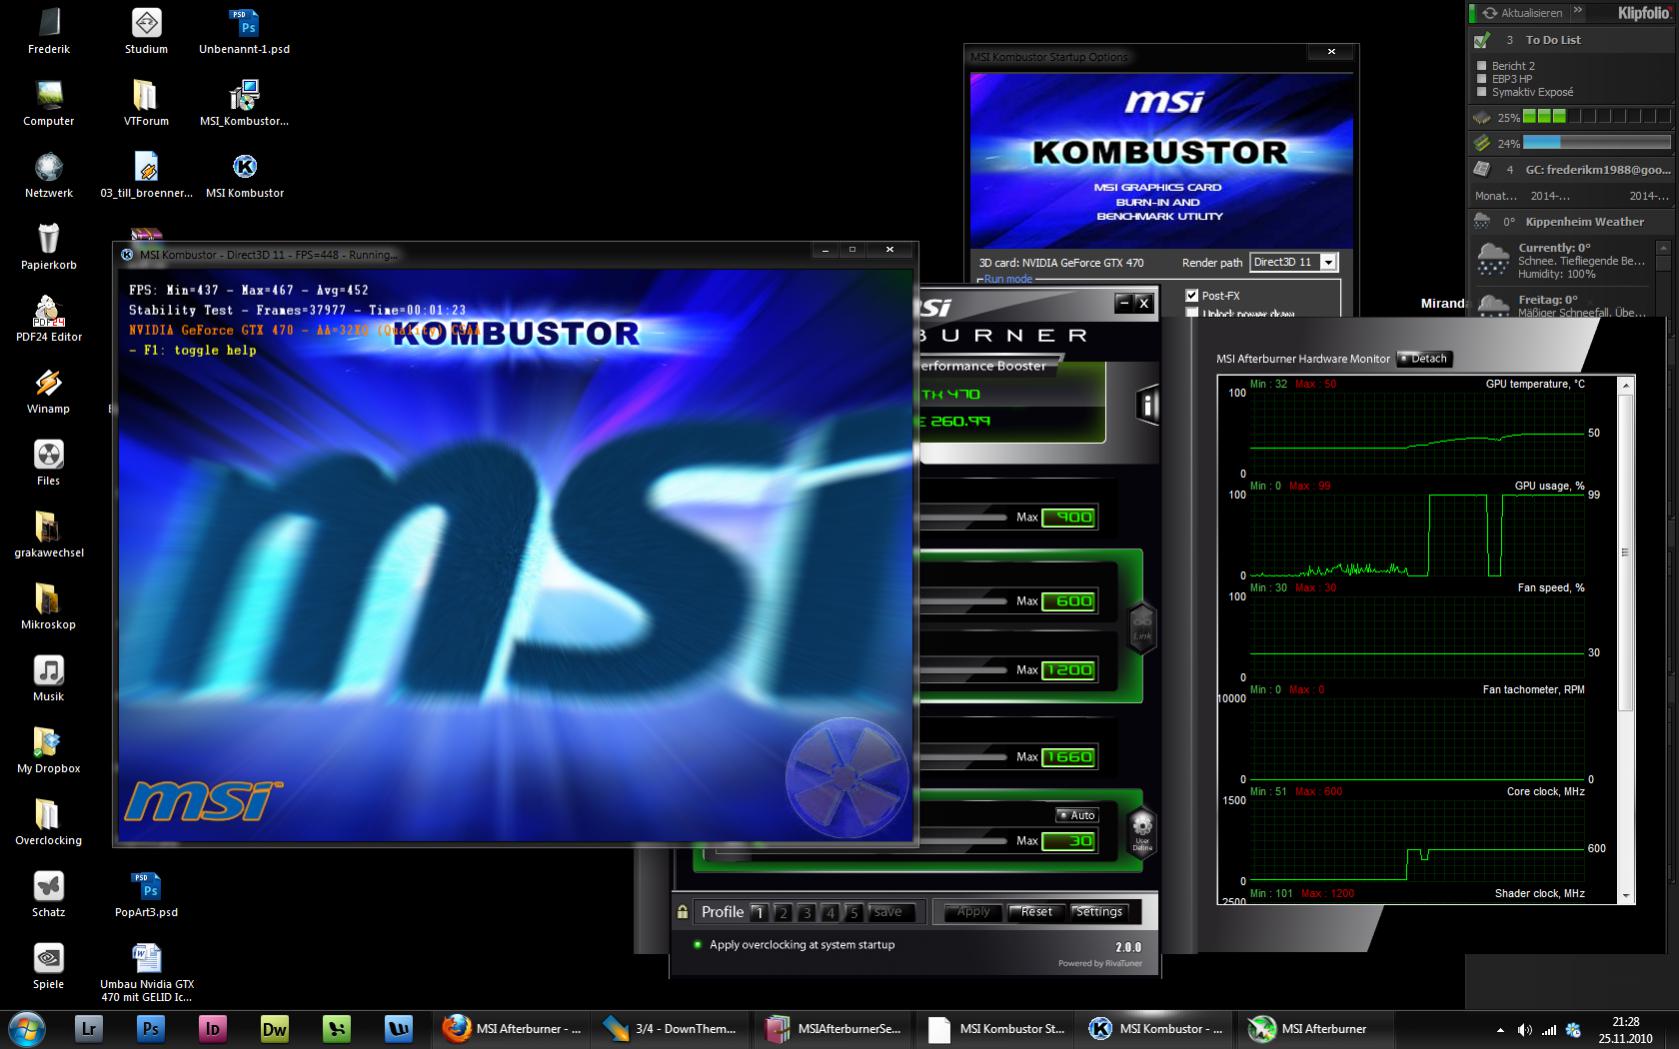
Task: Click the taskbar volume speaker icon
Action: [1524, 1029]
